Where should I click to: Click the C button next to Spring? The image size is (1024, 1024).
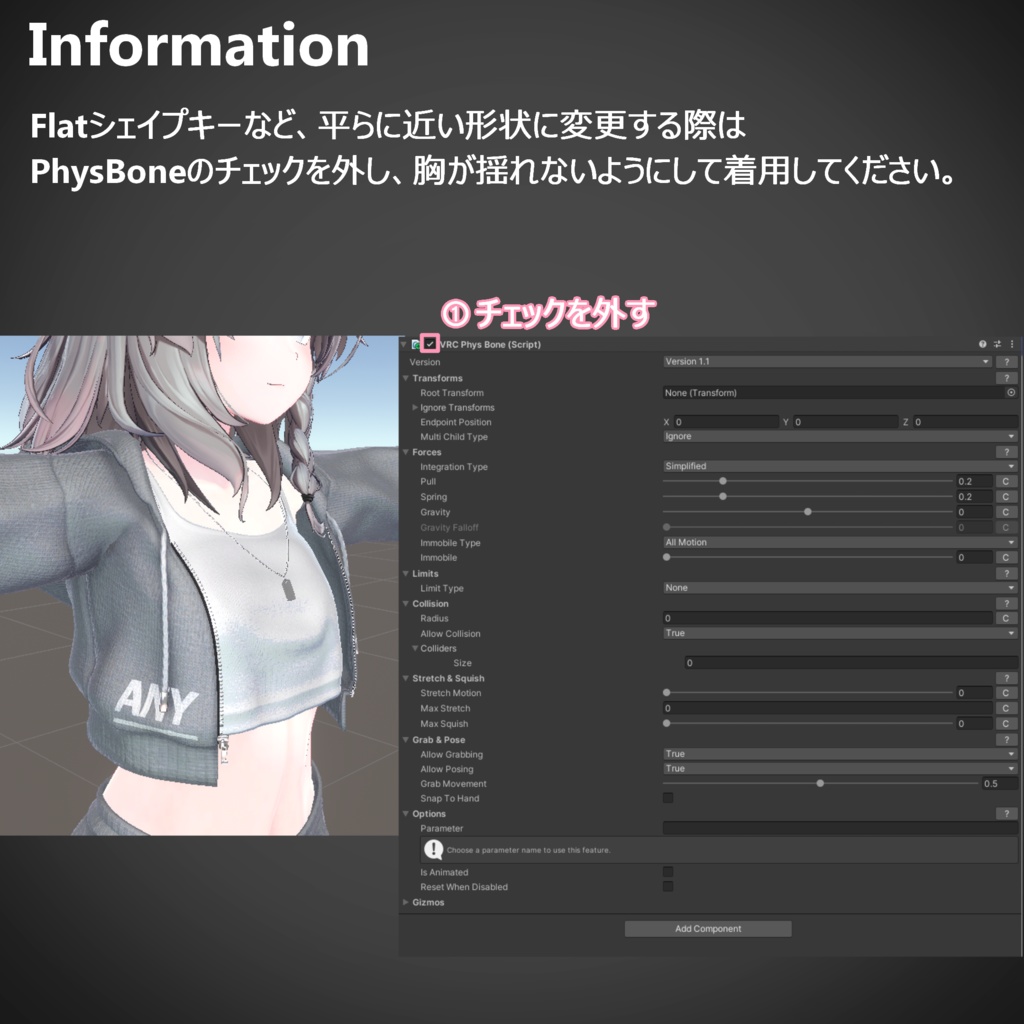click(x=1005, y=496)
